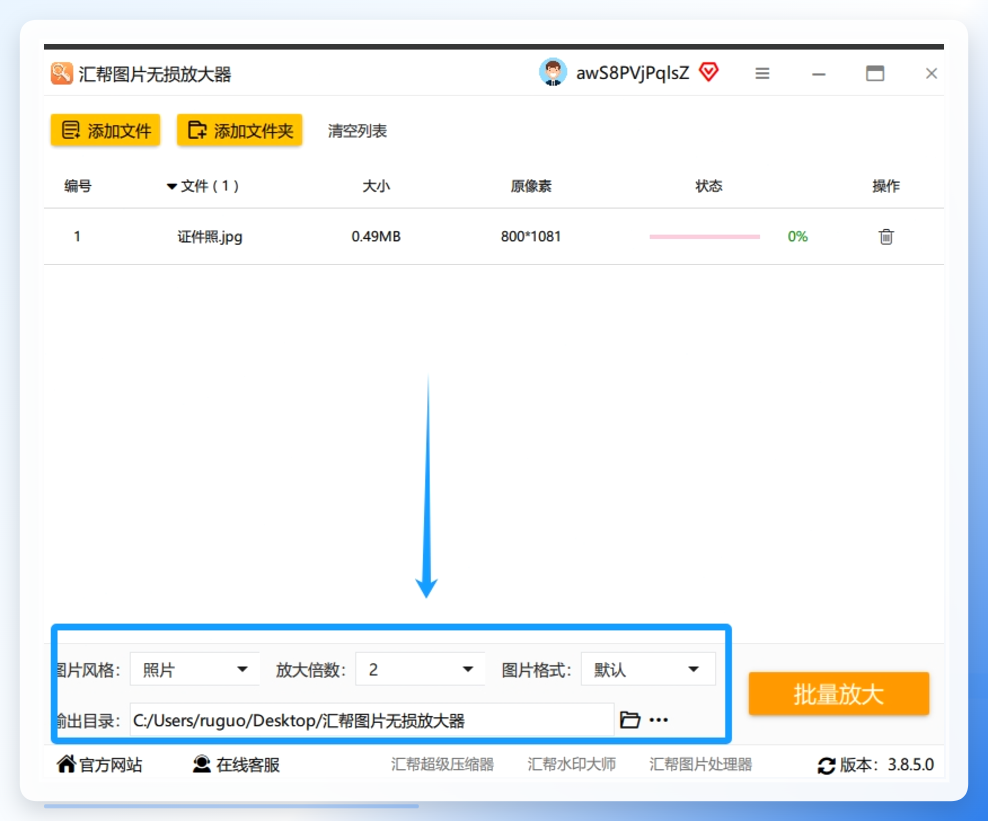This screenshot has height=821, width=988.
Task: Sort by the 文件 ( 1 ) column header
Action: 203,186
